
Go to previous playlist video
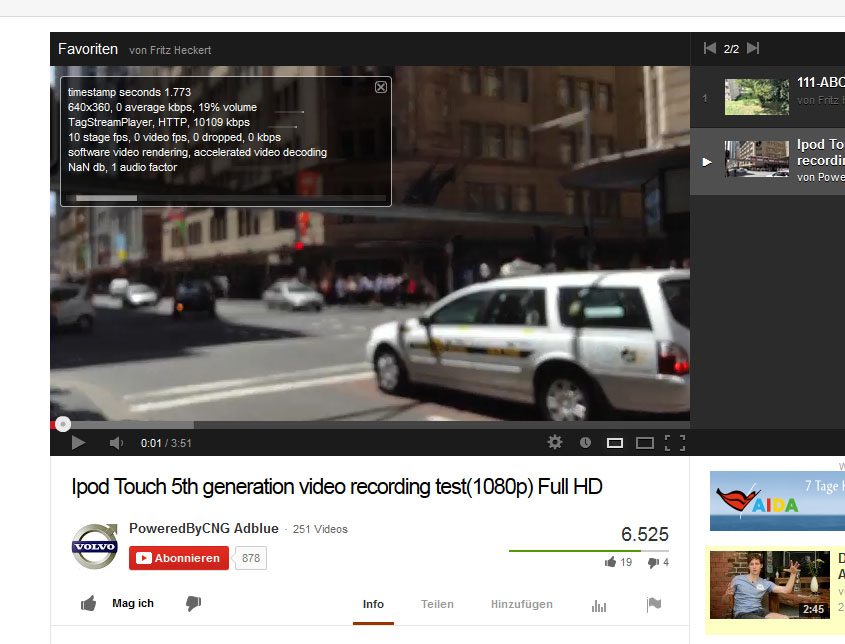(x=710, y=49)
